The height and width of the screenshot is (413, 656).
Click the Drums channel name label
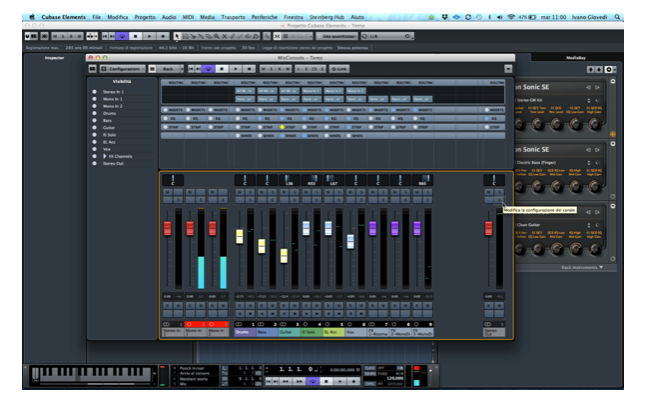245,332
